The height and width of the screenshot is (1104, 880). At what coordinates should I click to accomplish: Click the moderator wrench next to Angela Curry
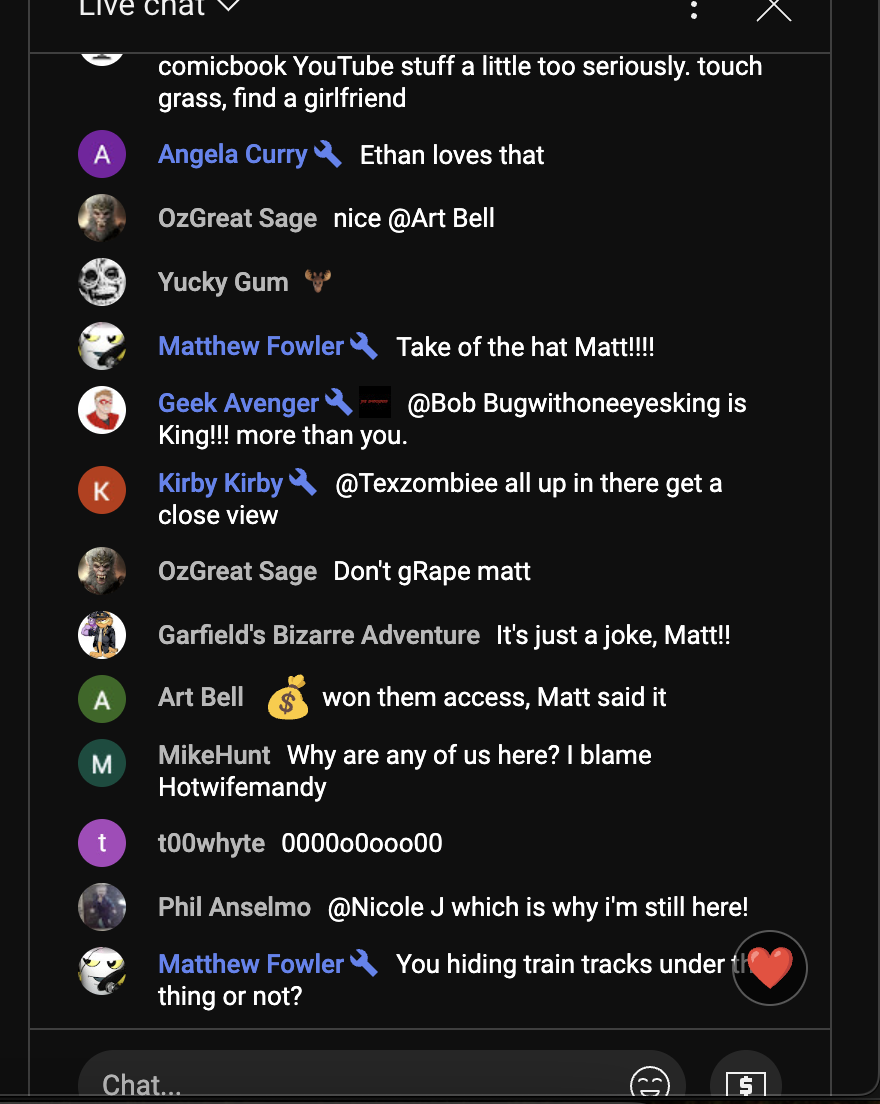click(x=327, y=154)
